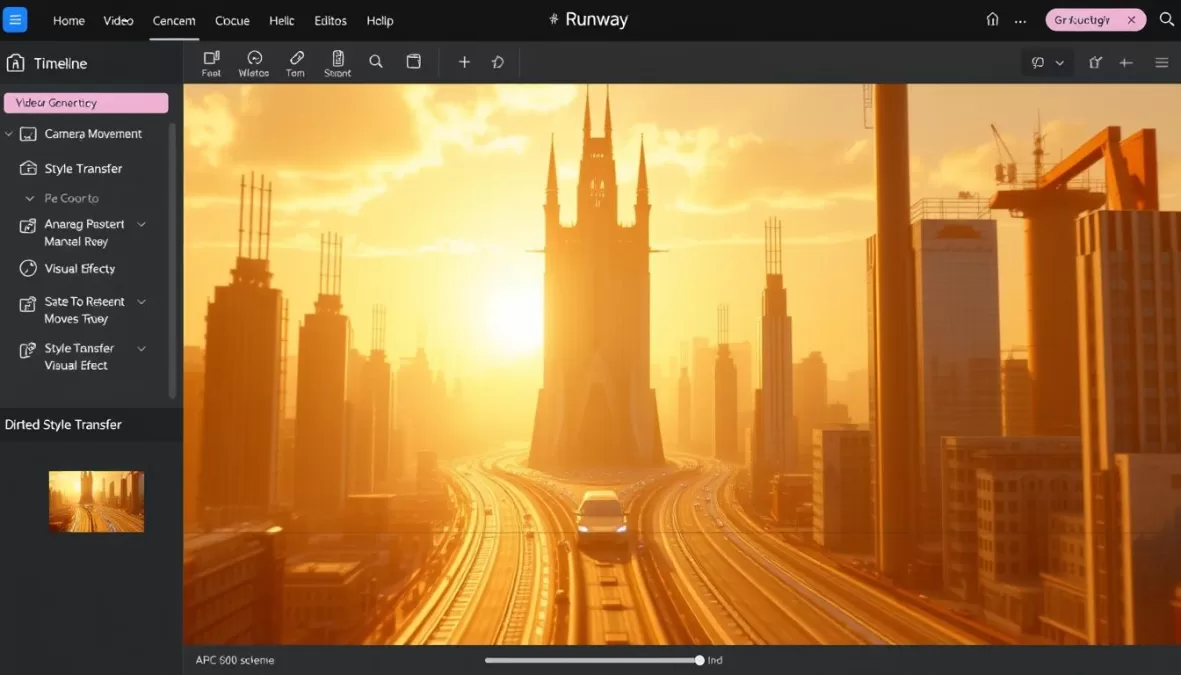The width and height of the screenshot is (1181, 675).
Task: Click the pink Gr Kuctigy tag
Action: click(x=1090, y=19)
